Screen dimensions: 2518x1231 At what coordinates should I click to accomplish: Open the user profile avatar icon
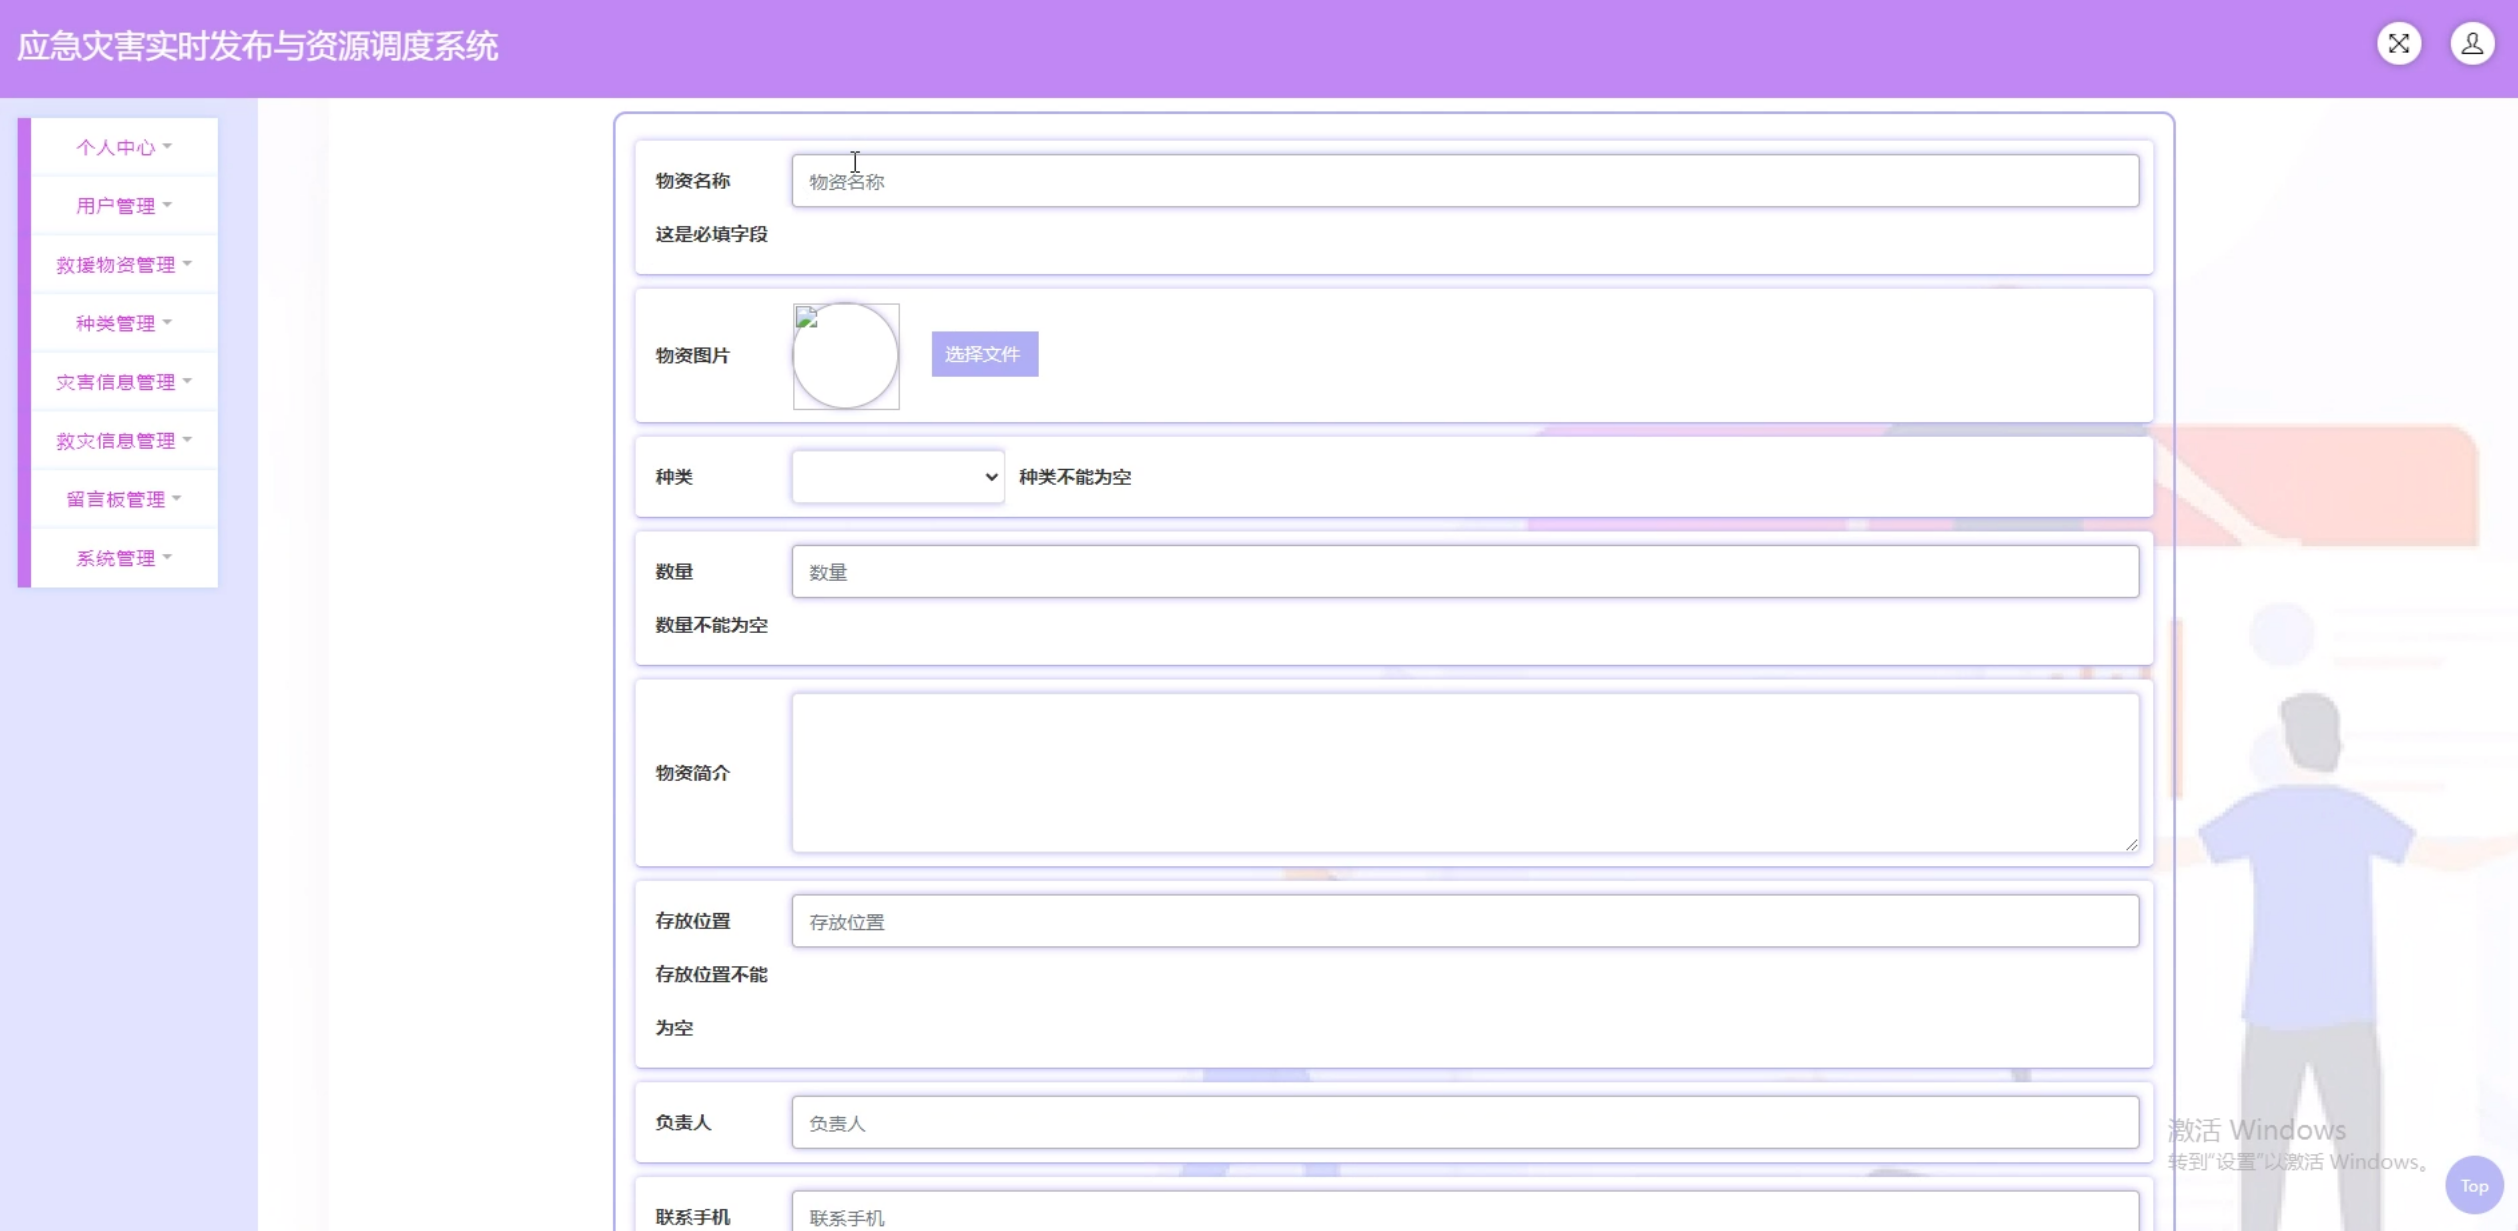click(2471, 44)
